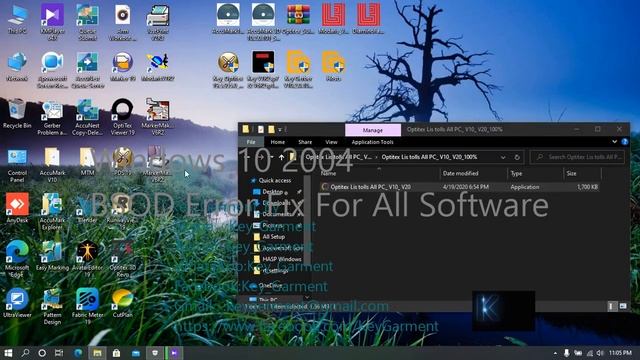The height and width of the screenshot is (360, 640).
Task: Open the File tab in Explorer
Action: click(x=251, y=142)
